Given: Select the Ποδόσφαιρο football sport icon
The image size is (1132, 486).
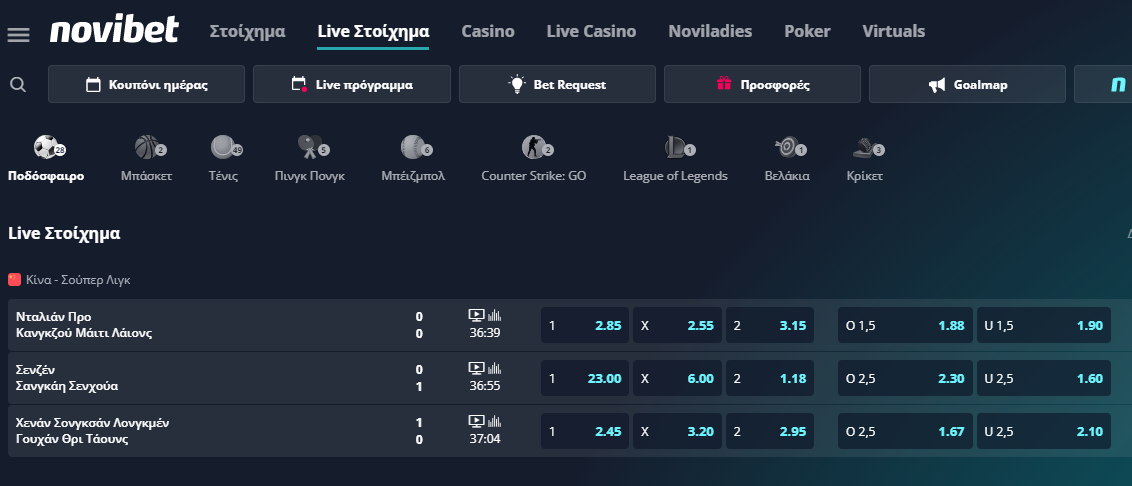Looking at the screenshot, I should click(x=46, y=149).
